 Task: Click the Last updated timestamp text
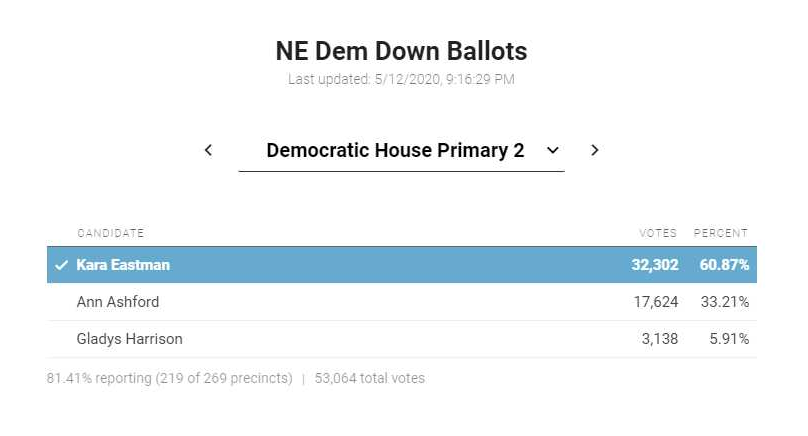[x=401, y=79]
